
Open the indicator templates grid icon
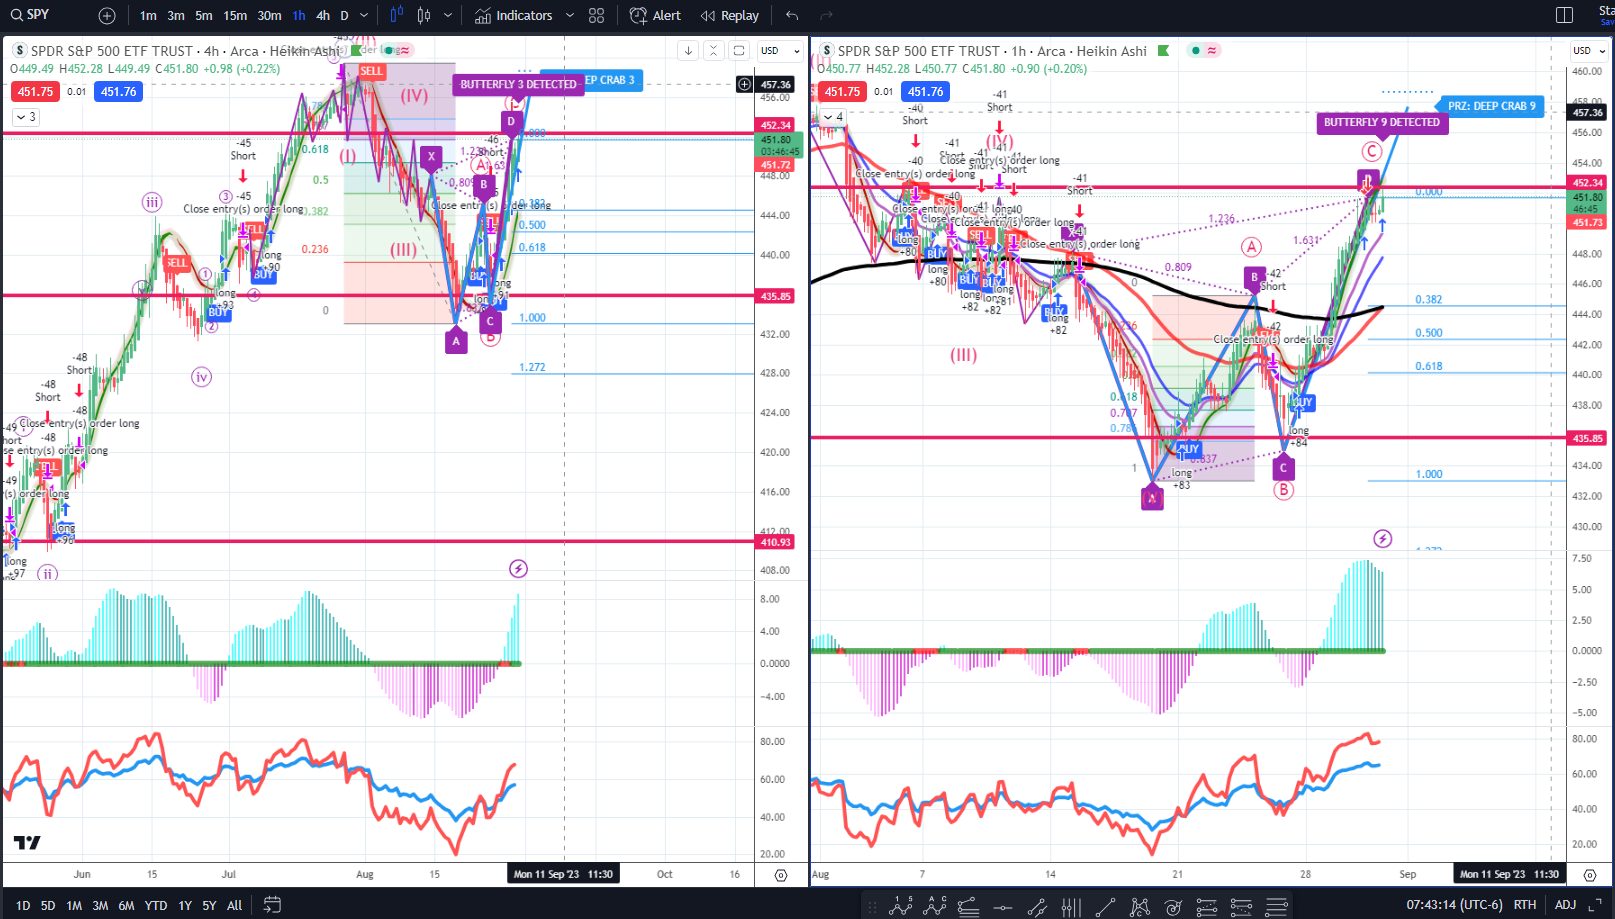597,16
